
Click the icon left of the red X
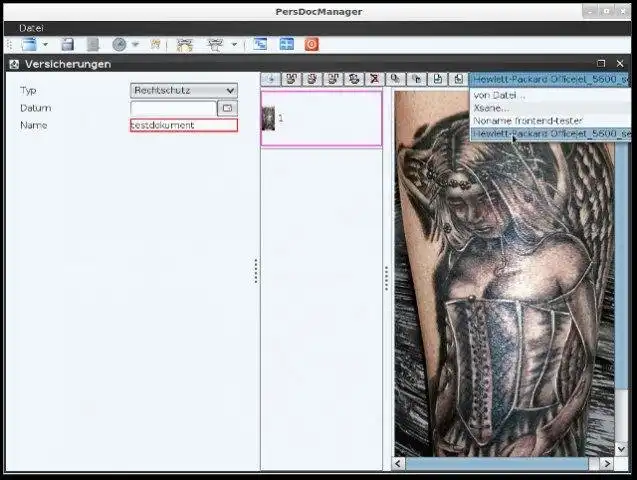(354, 79)
